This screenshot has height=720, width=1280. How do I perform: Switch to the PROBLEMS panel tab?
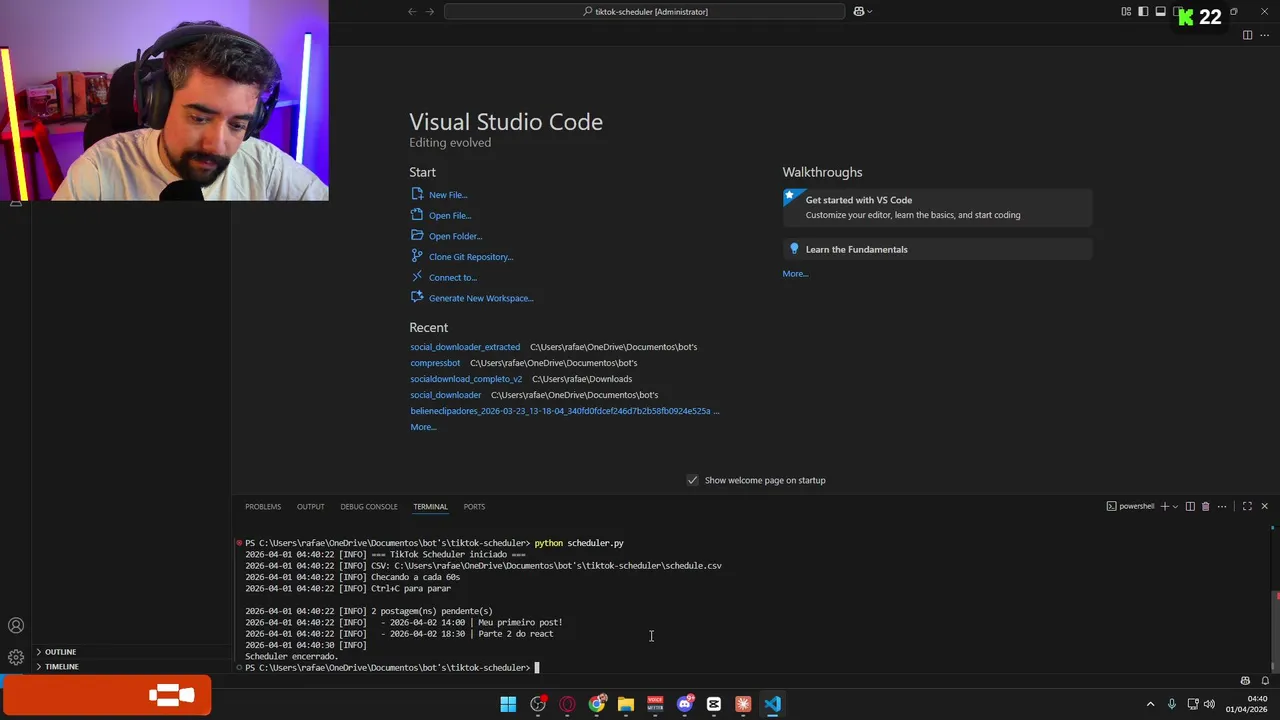coord(263,506)
